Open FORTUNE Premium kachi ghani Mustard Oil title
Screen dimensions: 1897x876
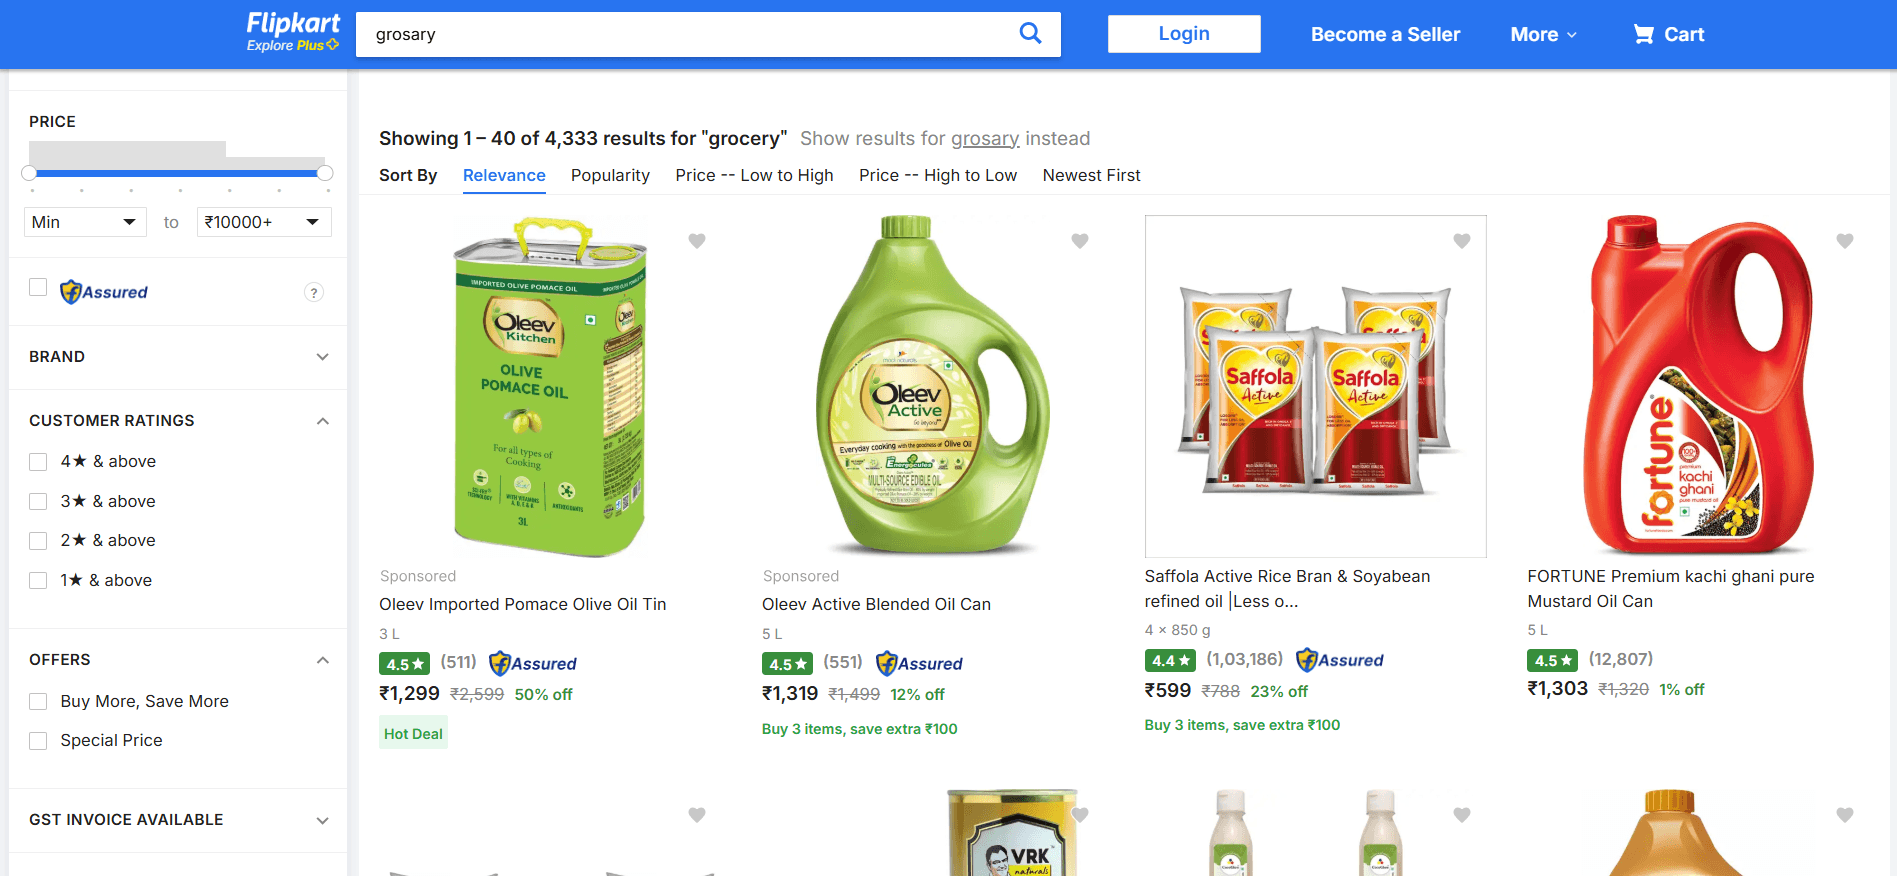pos(1670,588)
